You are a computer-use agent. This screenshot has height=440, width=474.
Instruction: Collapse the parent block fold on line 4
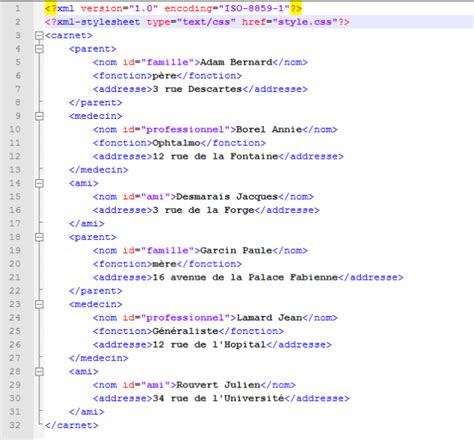(x=39, y=49)
